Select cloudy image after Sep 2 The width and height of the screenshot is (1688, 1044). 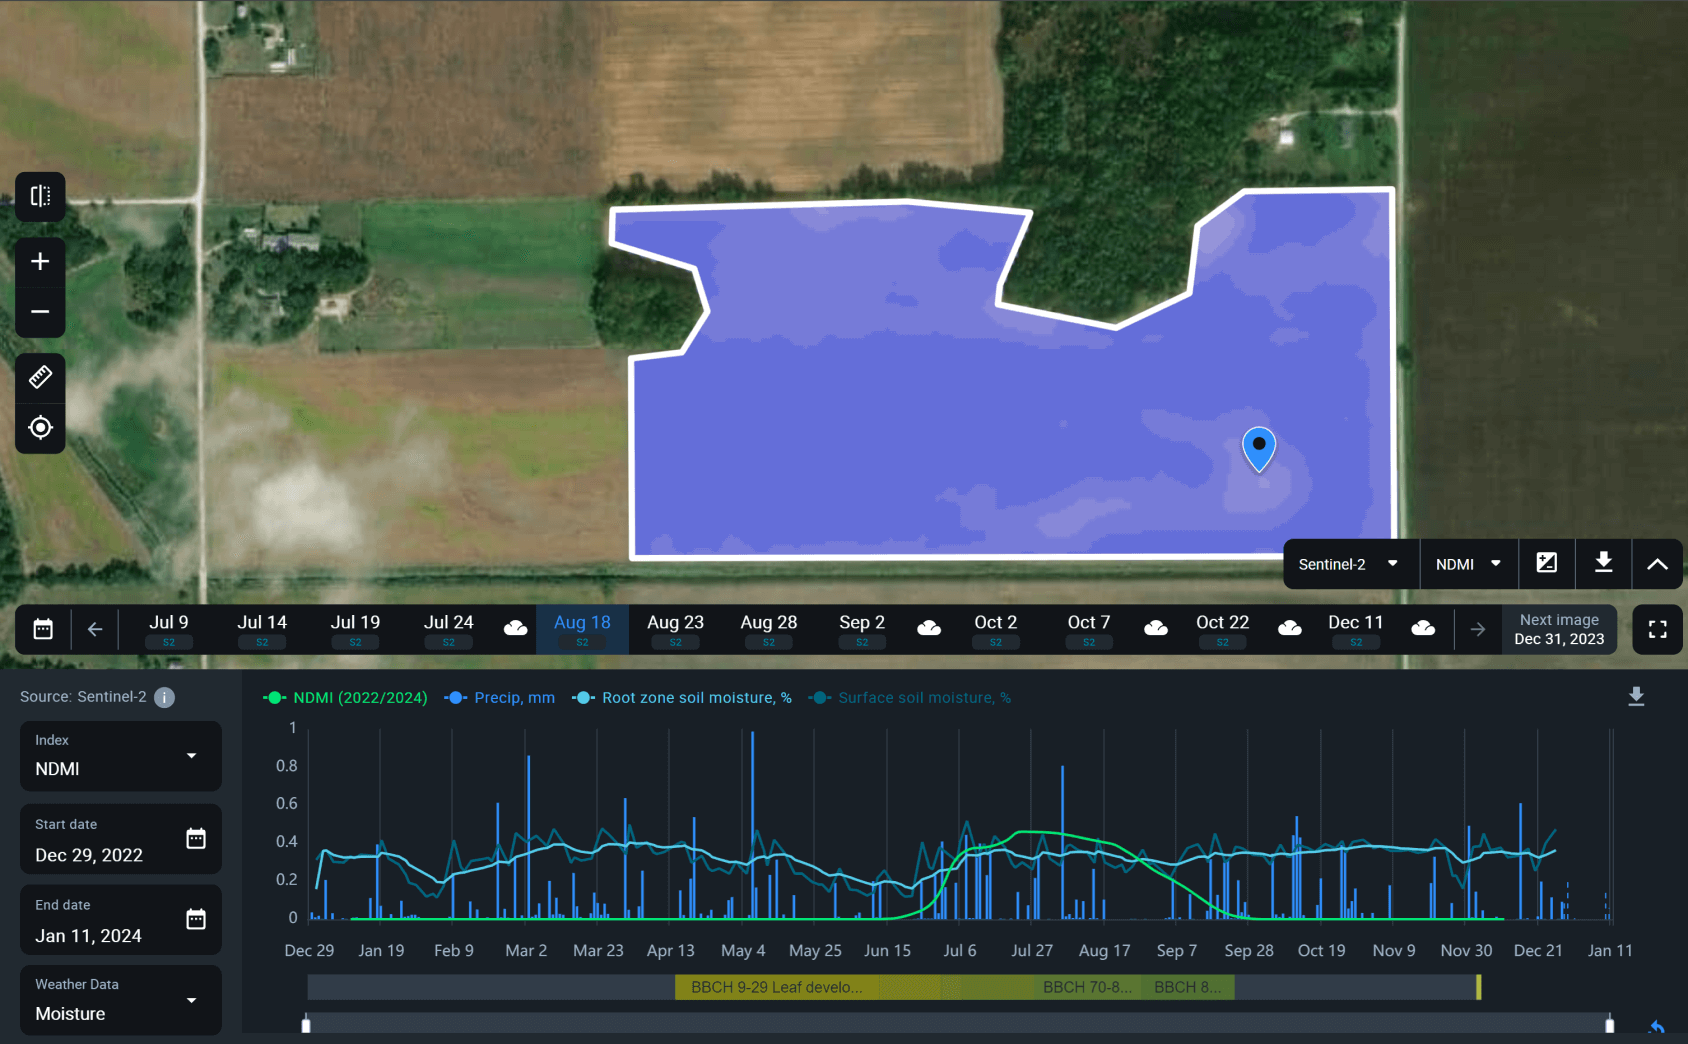(929, 629)
